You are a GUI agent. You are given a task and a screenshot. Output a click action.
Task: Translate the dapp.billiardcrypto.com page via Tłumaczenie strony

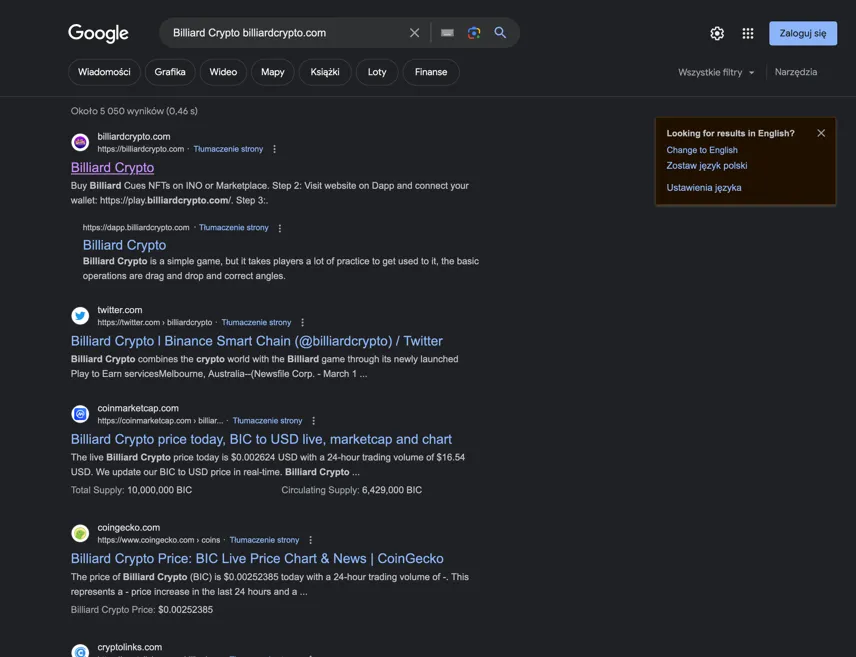pos(234,228)
